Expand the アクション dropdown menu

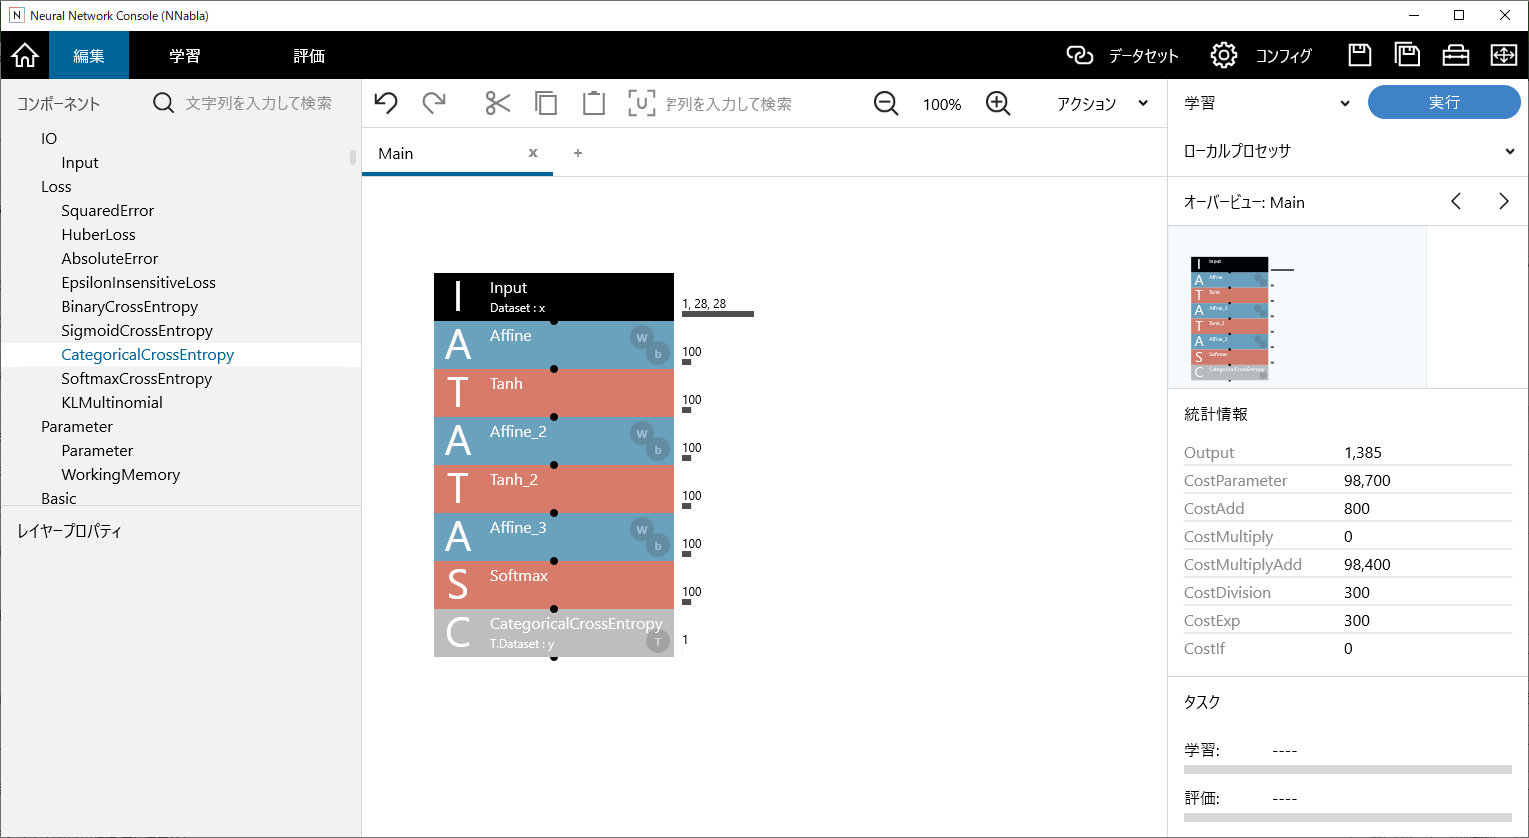tap(1102, 103)
